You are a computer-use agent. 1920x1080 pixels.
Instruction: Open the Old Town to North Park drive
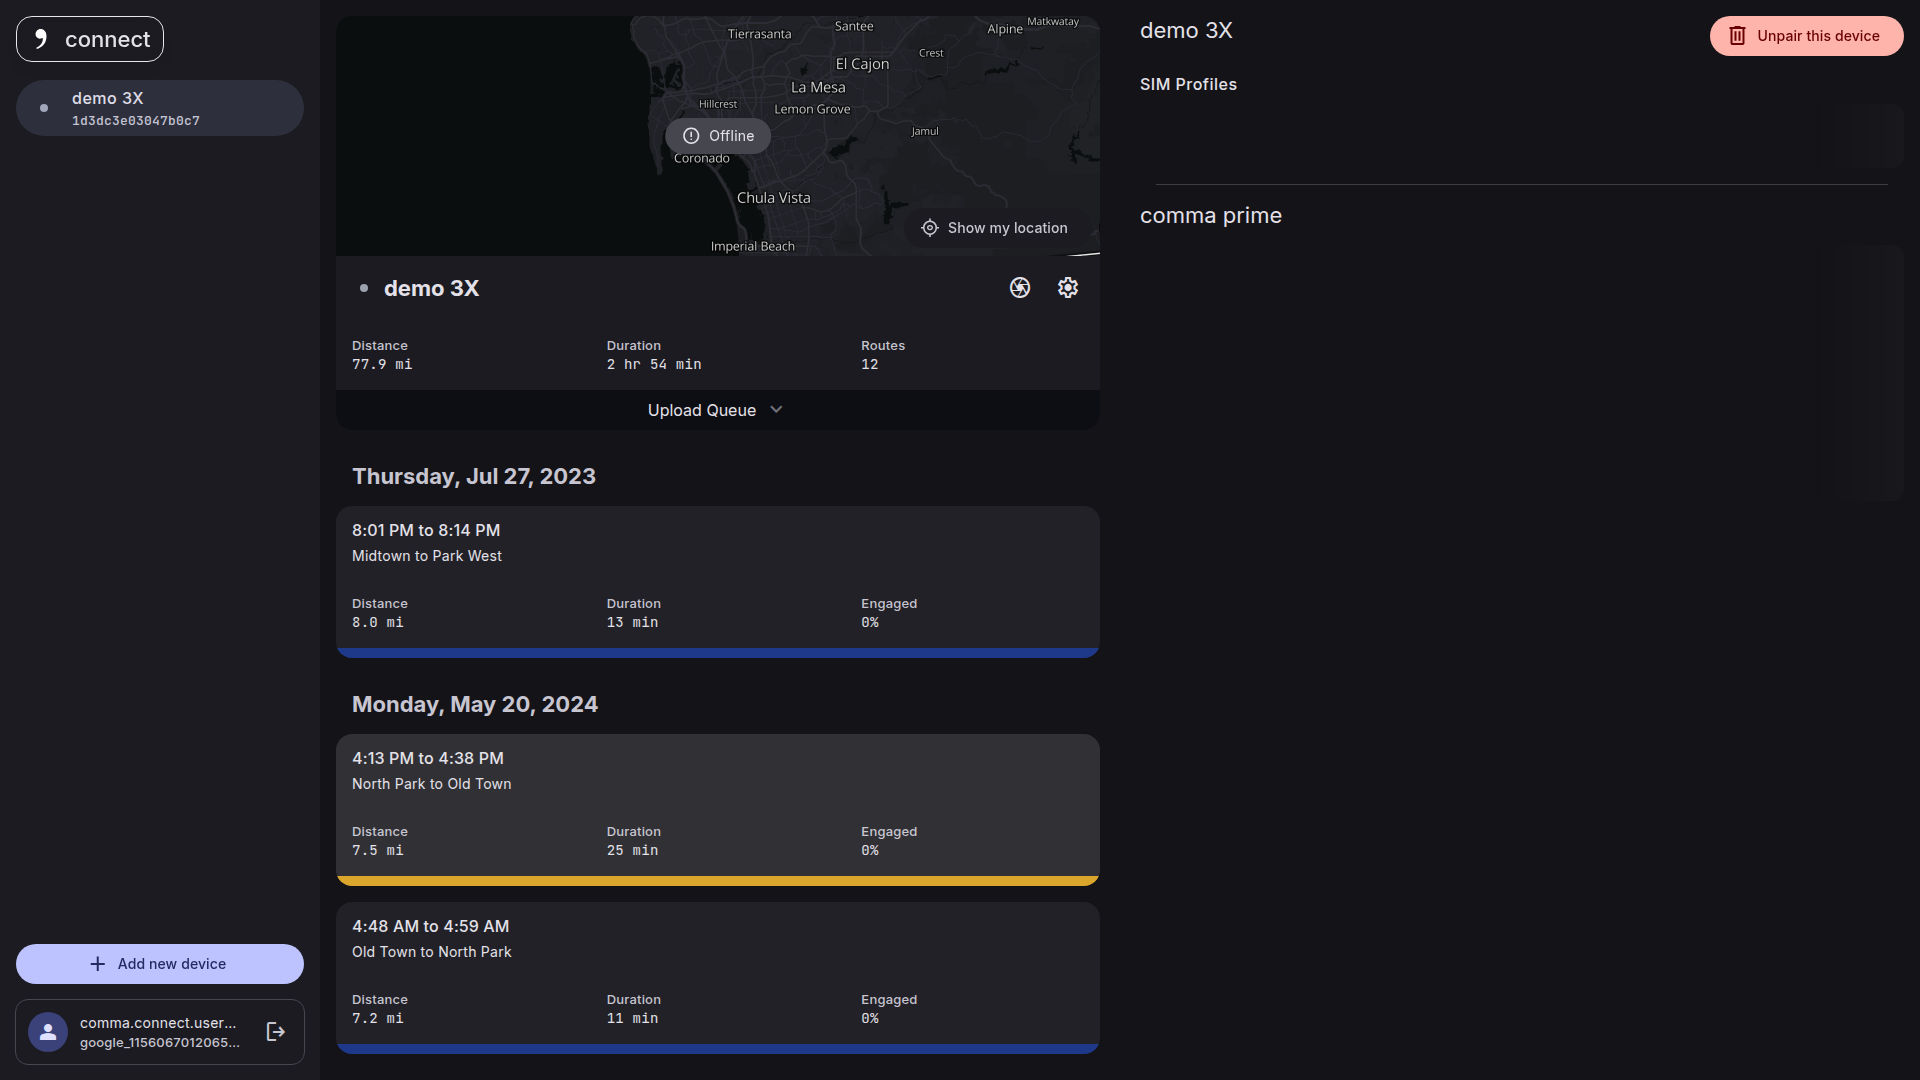pos(717,970)
